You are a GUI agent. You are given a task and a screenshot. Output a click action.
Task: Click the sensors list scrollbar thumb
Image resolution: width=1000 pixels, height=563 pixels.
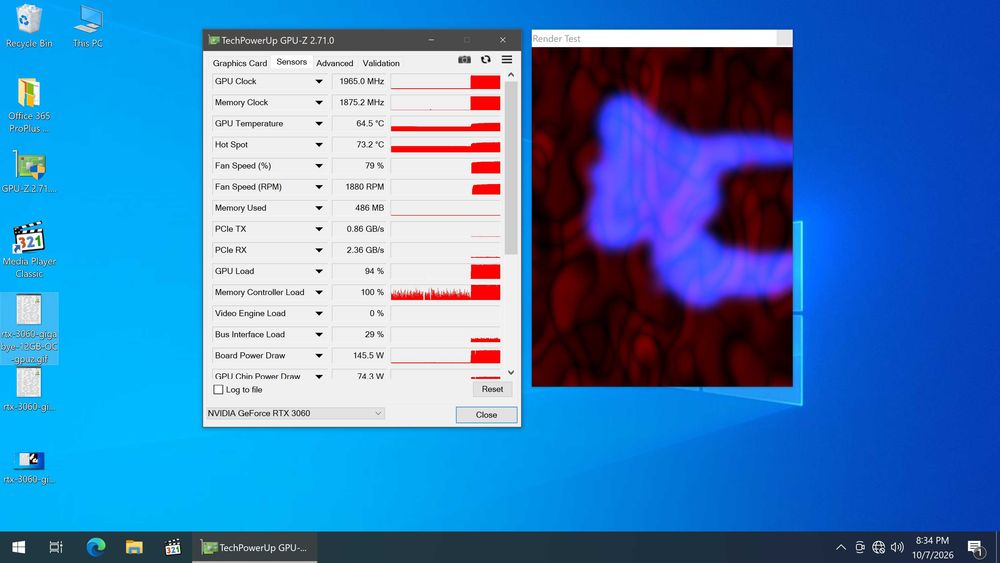(x=511, y=168)
